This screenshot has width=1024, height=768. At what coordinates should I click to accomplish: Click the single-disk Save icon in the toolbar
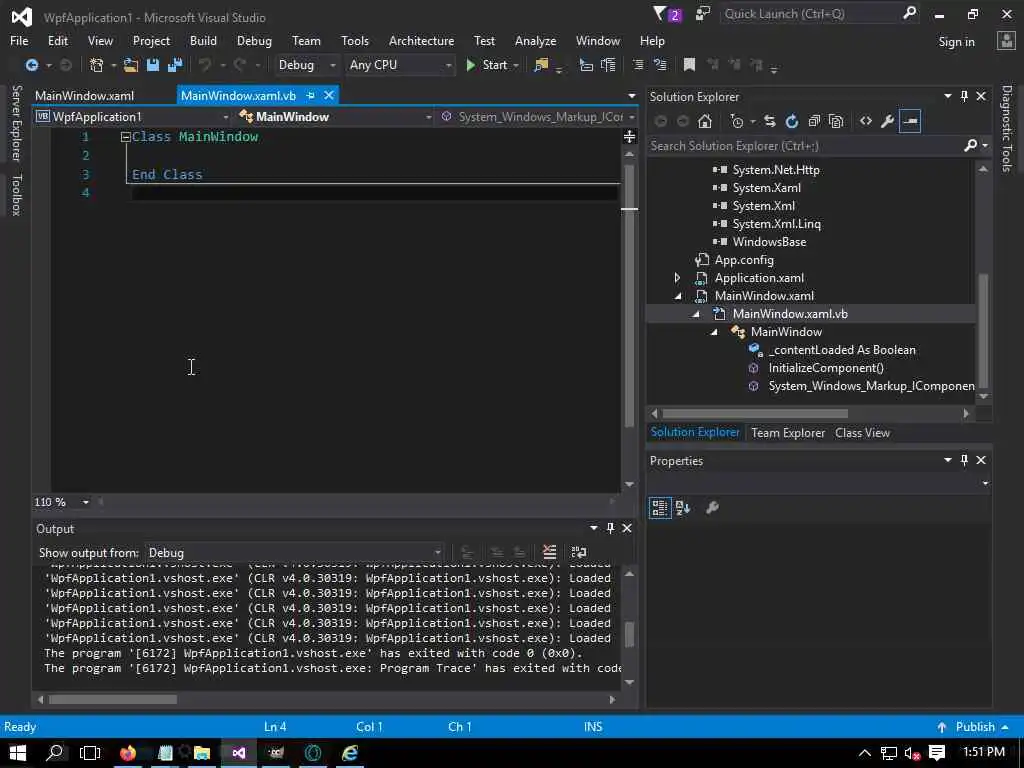click(x=153, y=65)
